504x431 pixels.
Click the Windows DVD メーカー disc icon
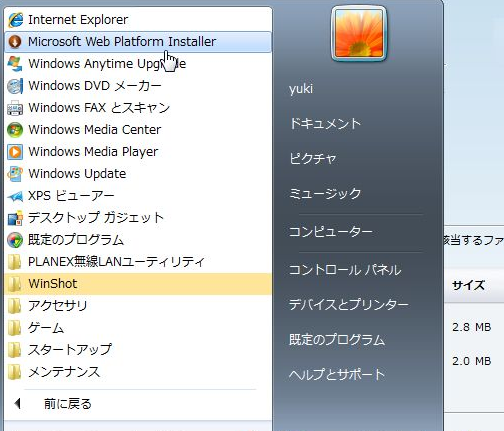point(15,86)
